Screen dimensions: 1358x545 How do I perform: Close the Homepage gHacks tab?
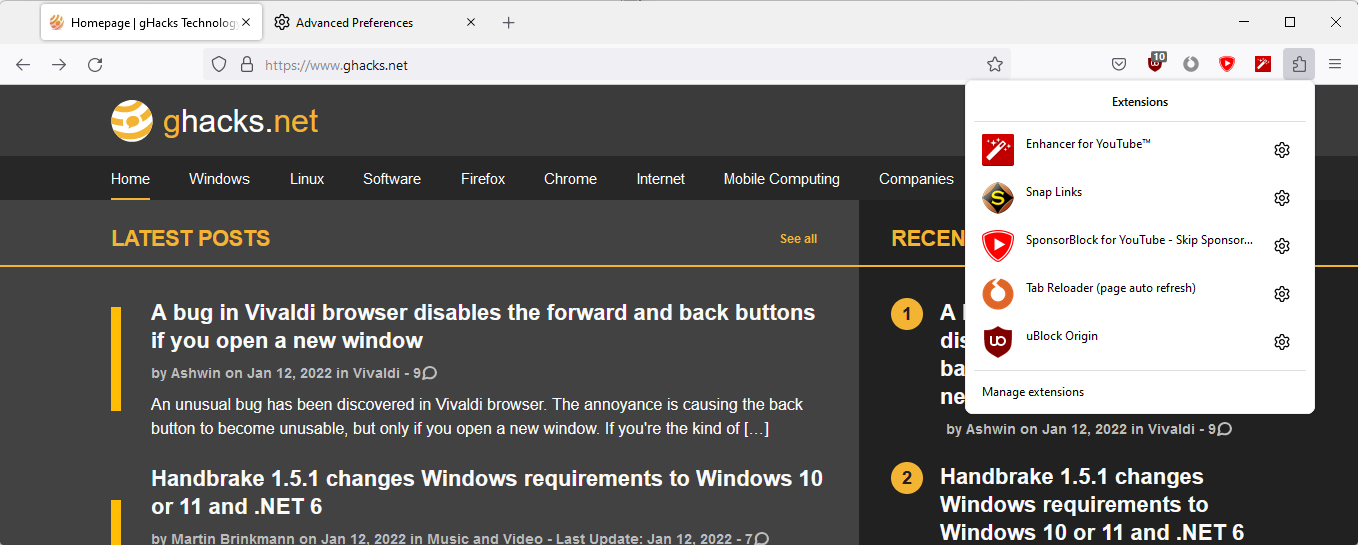pos(247,22)
